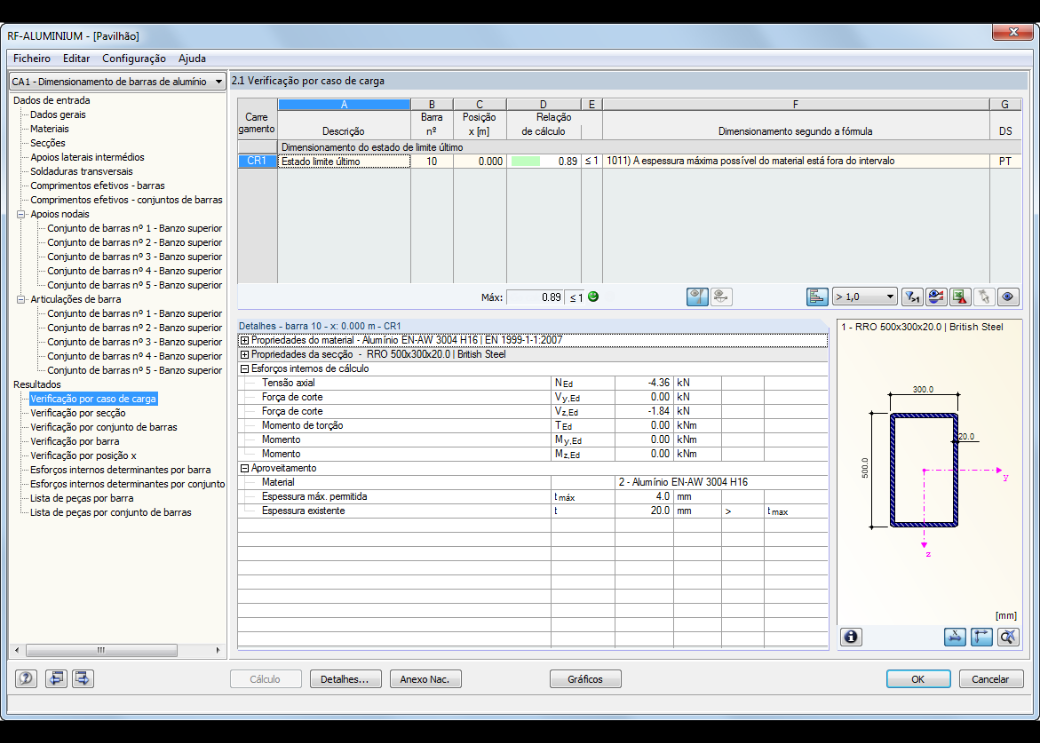Toggle principal axes display icon under section graphic

[x=981, y=637]
